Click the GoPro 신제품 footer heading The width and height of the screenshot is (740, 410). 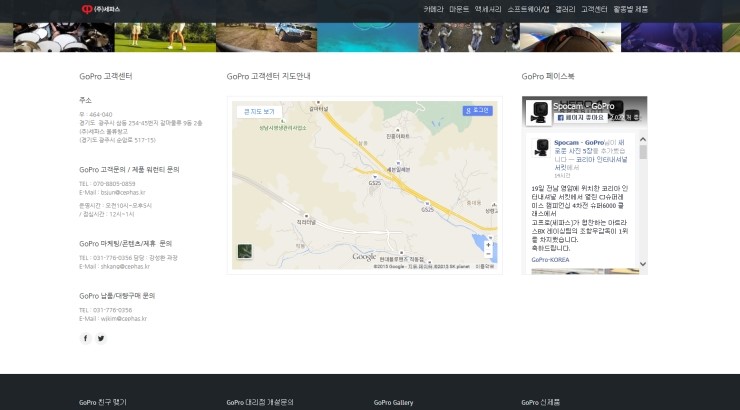point(540,402)
